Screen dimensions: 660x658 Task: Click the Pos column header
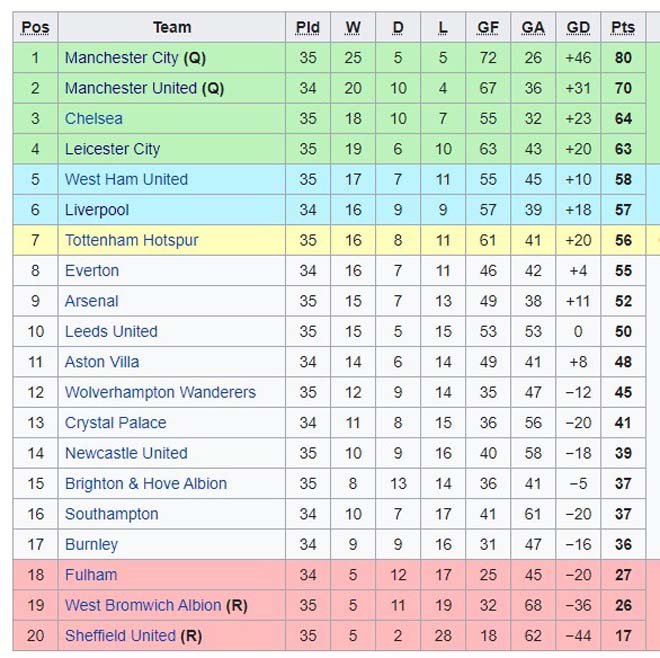35,27
